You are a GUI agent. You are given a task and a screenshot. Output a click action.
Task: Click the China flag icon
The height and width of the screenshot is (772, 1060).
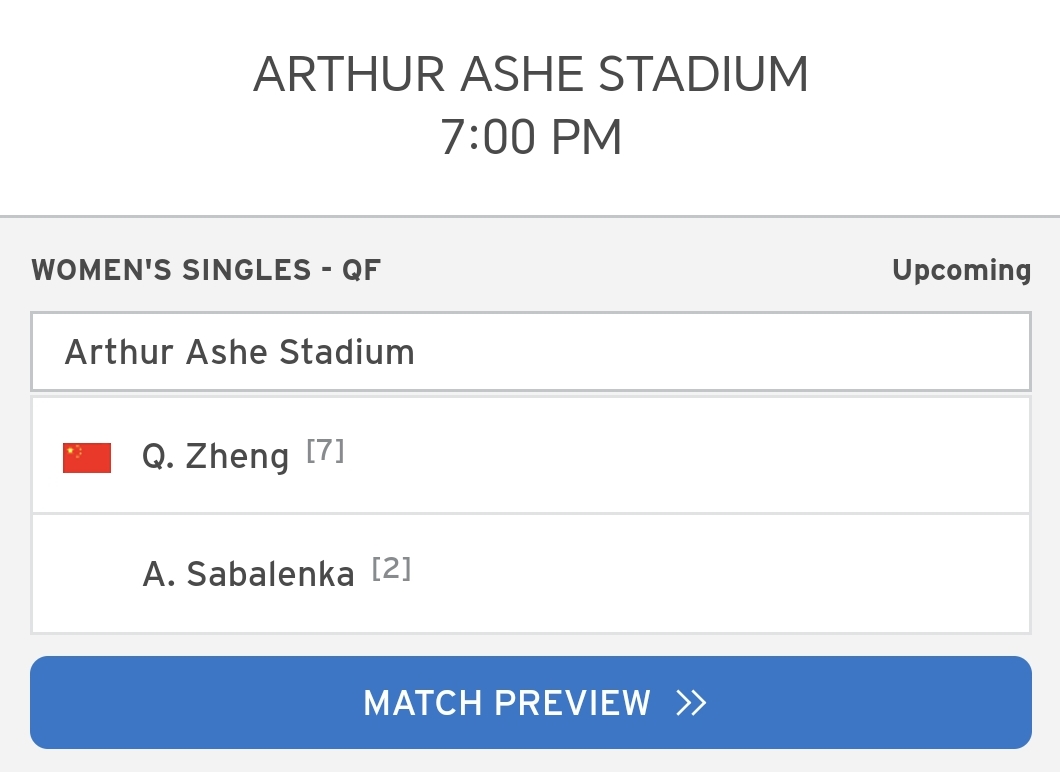point(87,458)
